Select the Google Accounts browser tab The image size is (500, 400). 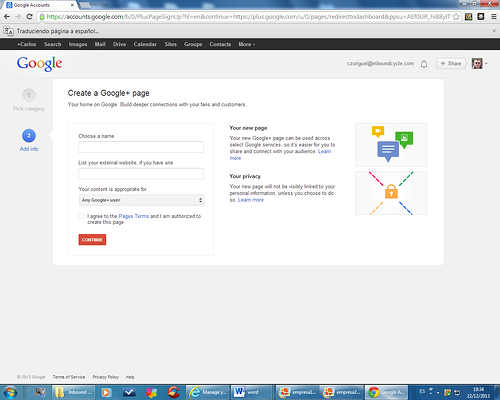pos(39,5)
